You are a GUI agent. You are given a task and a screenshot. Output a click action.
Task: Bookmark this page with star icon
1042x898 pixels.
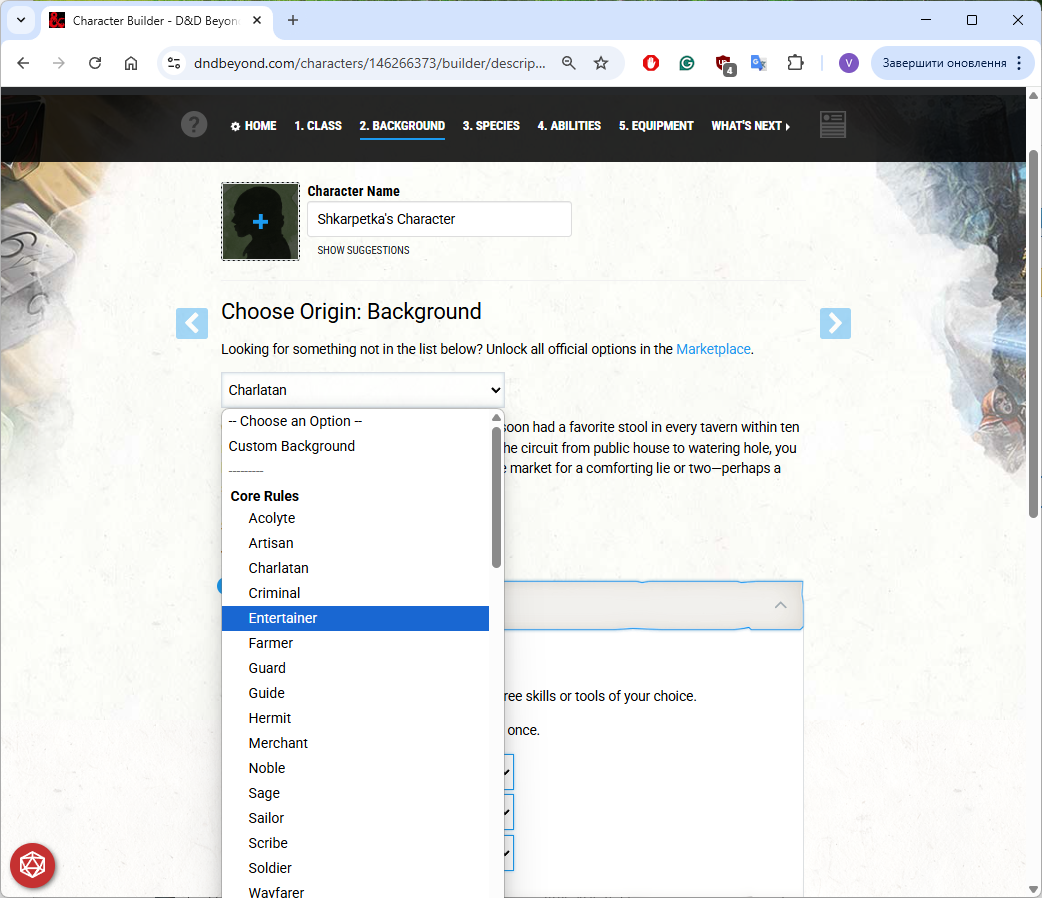[601, 63]
